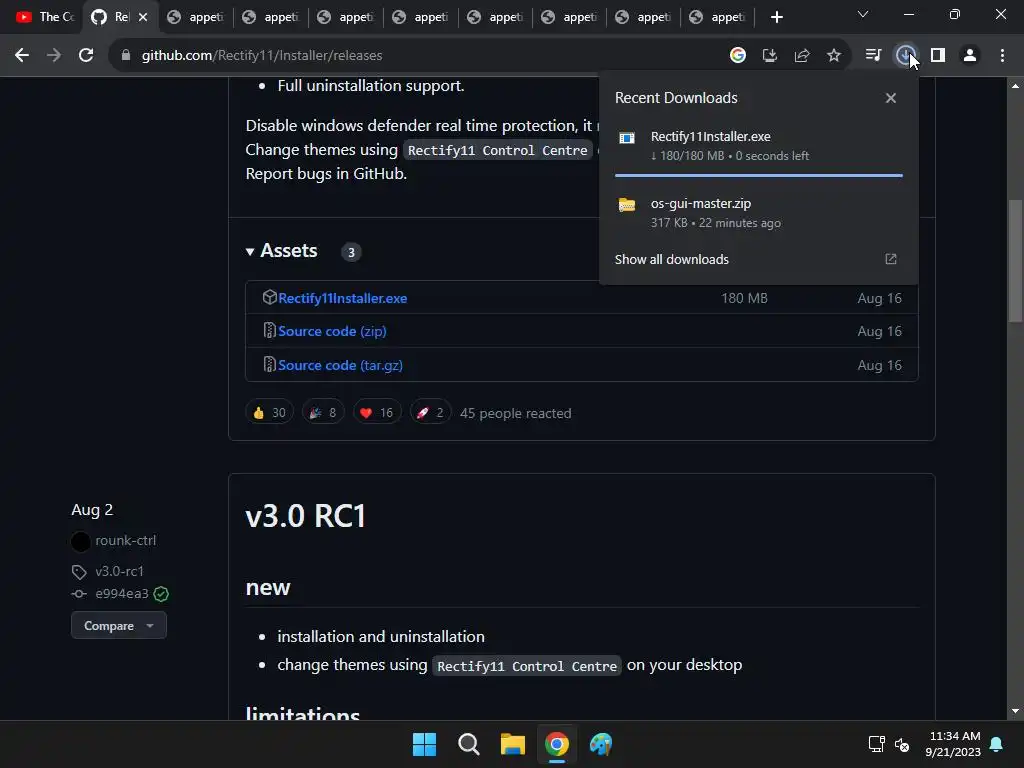This screenshot has width=1024, height=768.
Task: Open the Paint app from taskbar
Action: (x=600, y=744)
